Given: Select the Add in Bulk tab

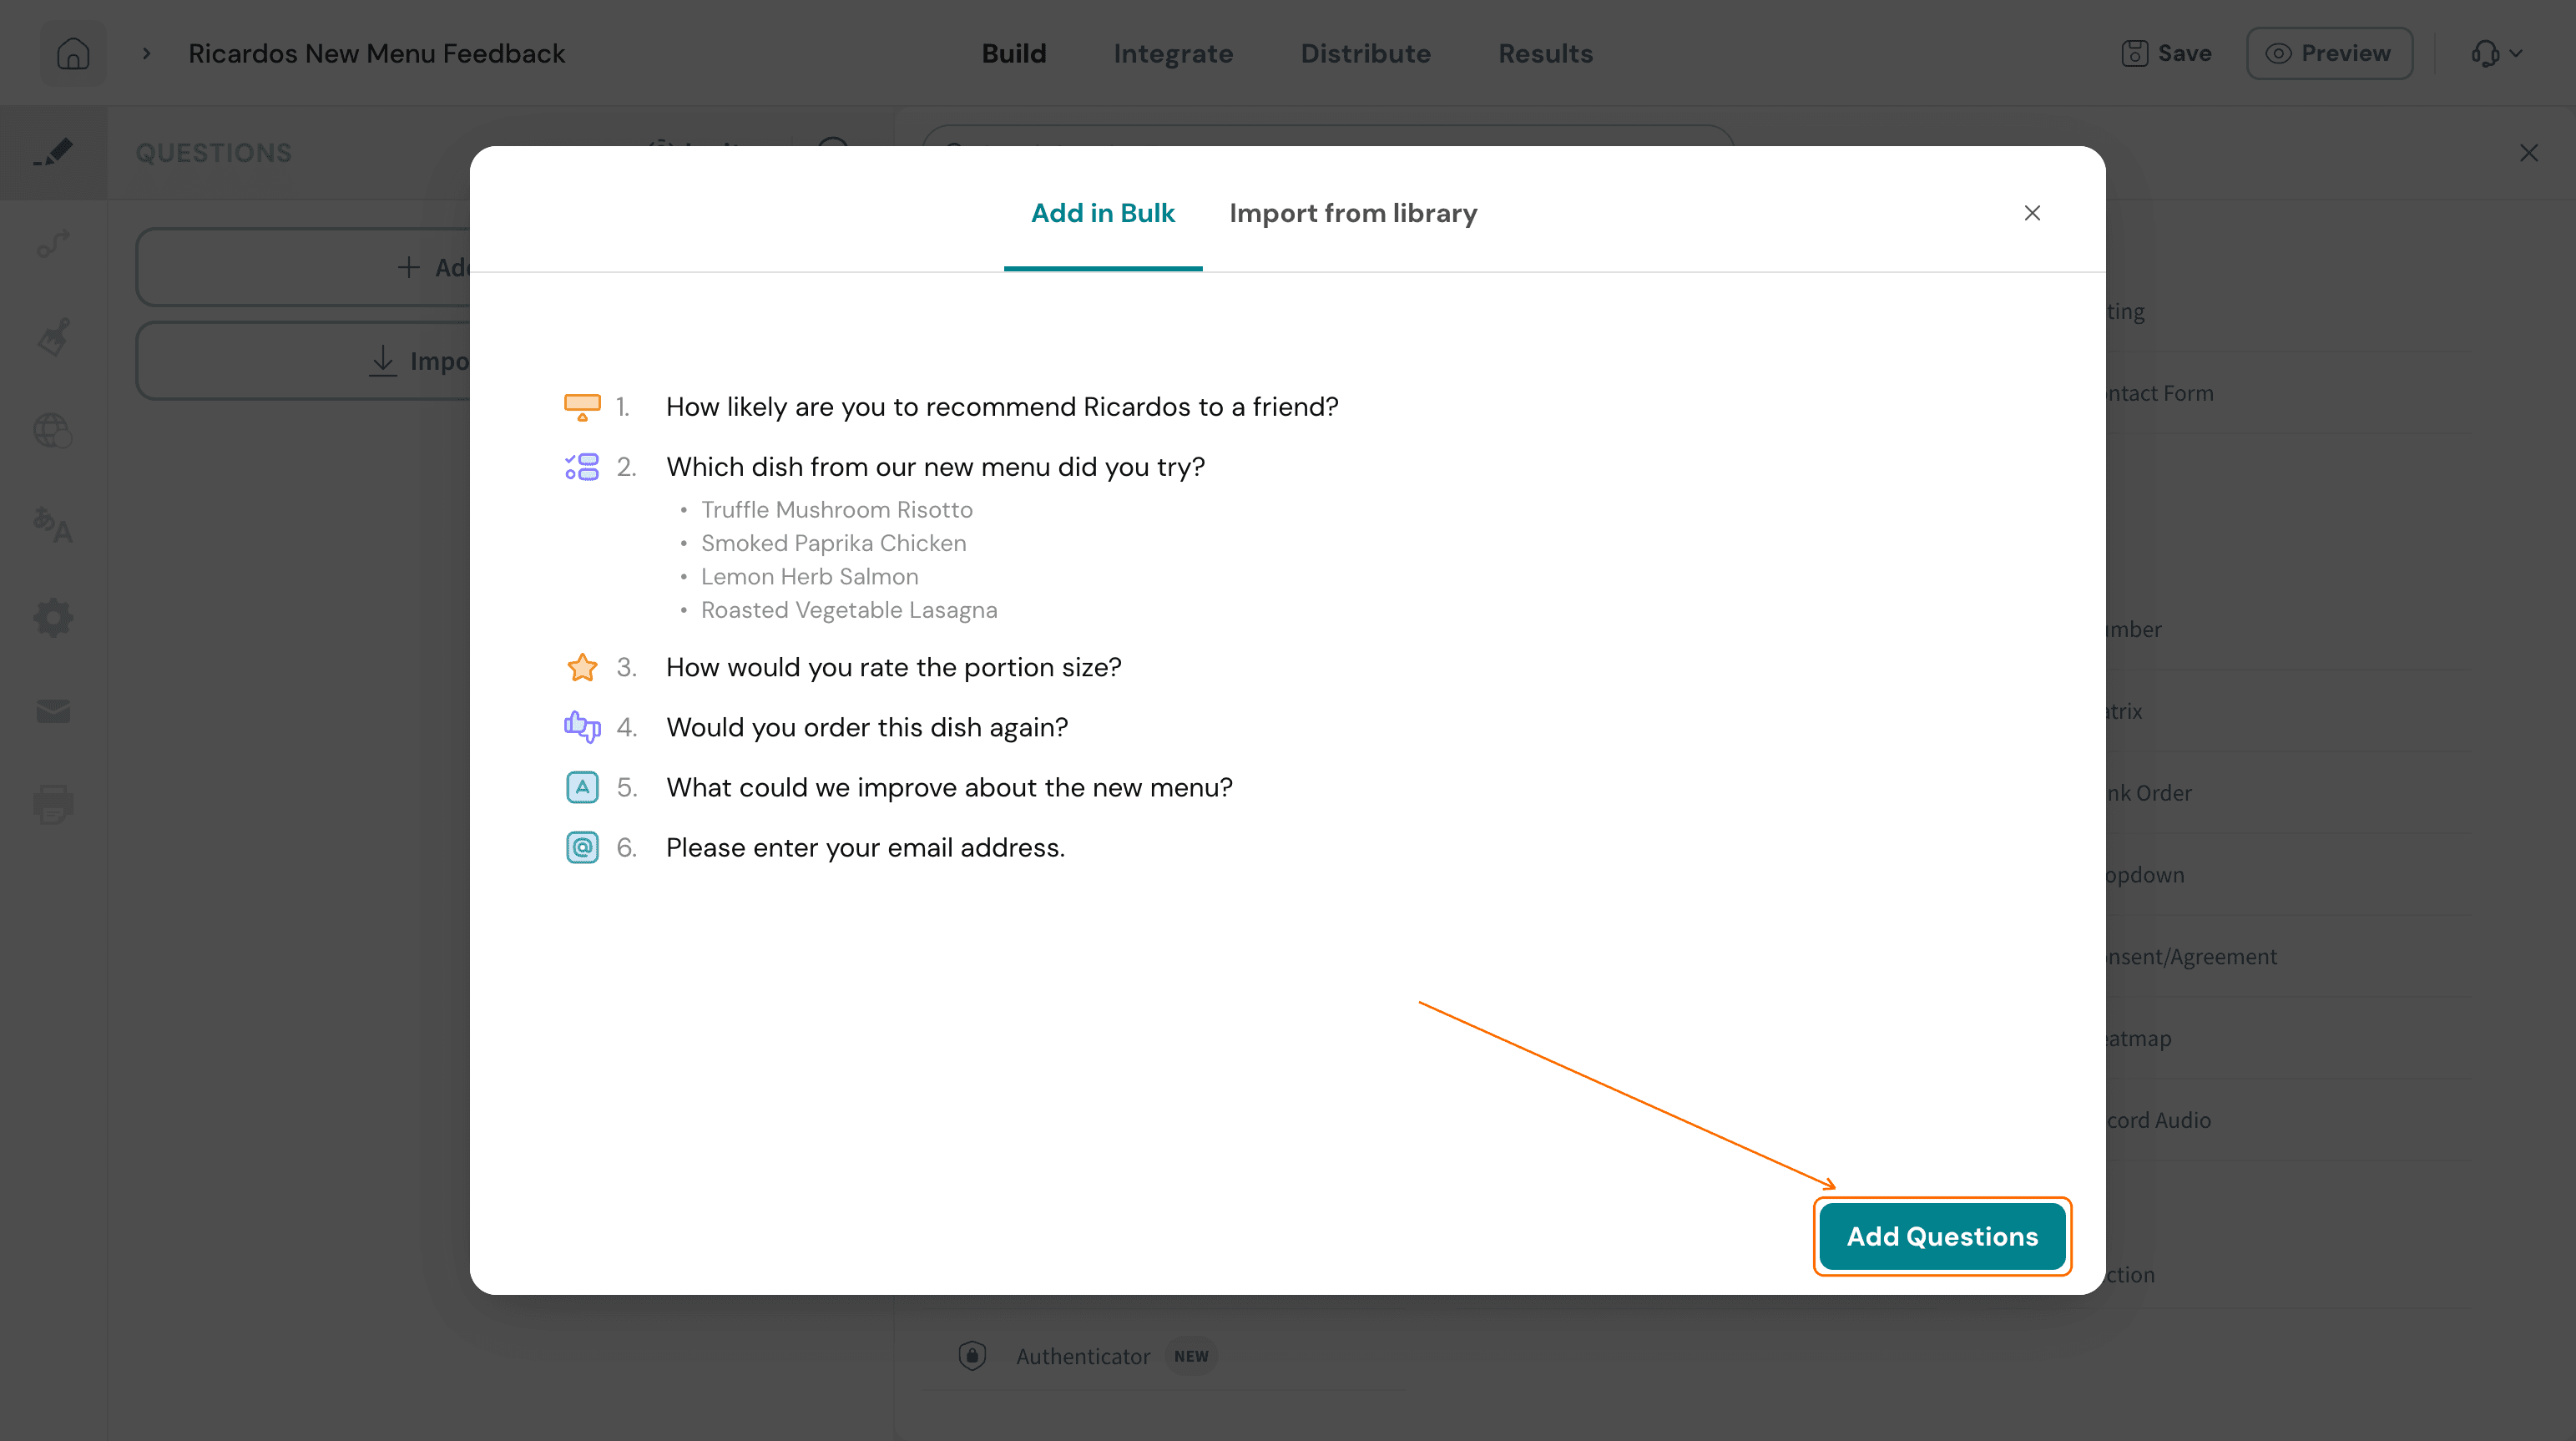Looking at the screenshot, I should pyautogui.click(x=1103, y=213).
